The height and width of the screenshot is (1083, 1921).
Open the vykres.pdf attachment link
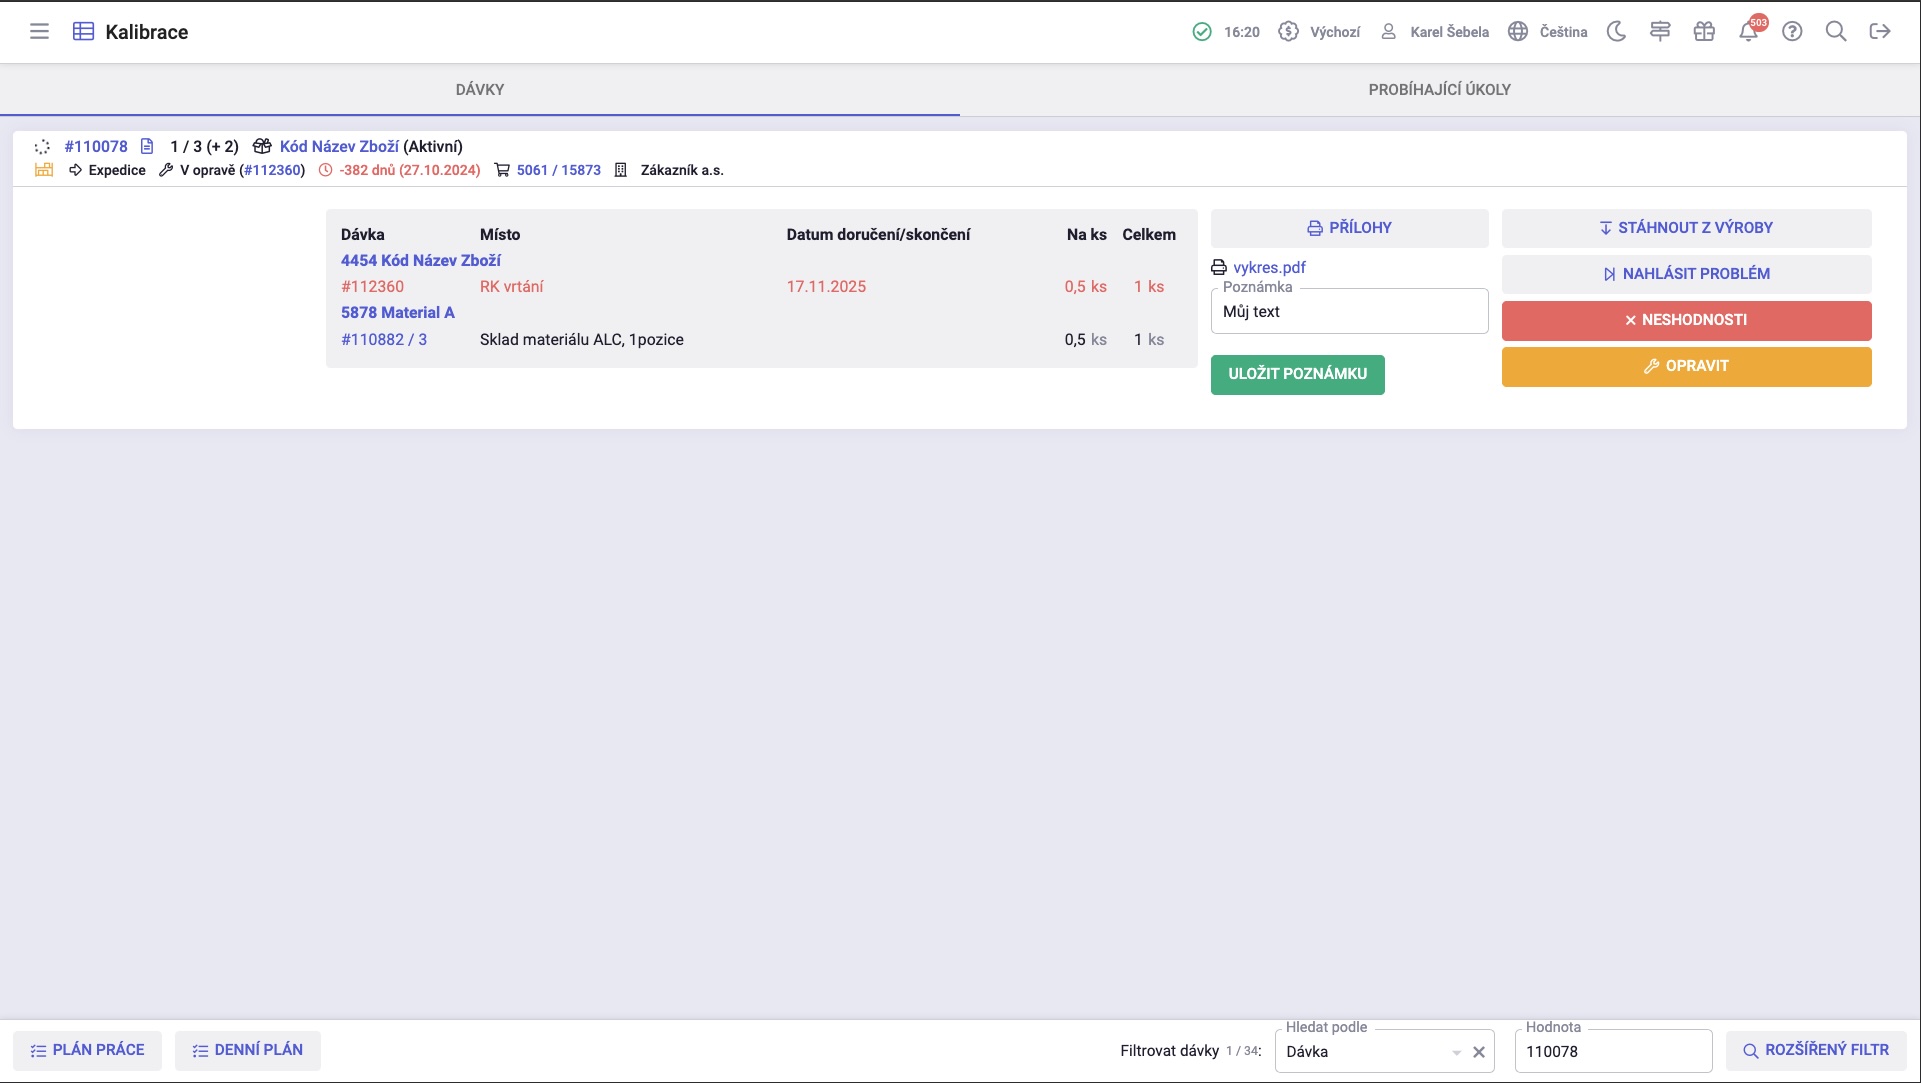coord(1269,267)
